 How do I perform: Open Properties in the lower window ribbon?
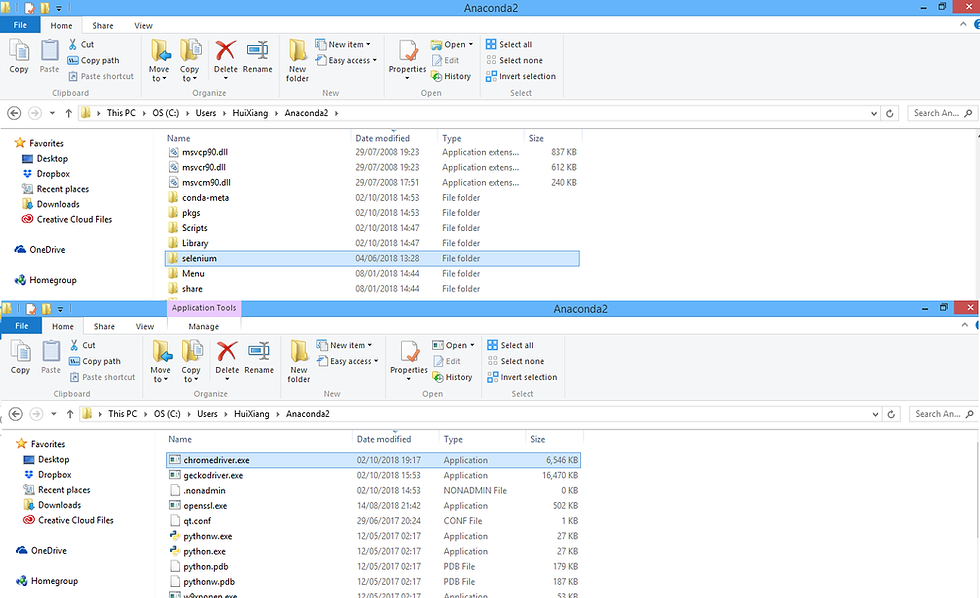409,361
